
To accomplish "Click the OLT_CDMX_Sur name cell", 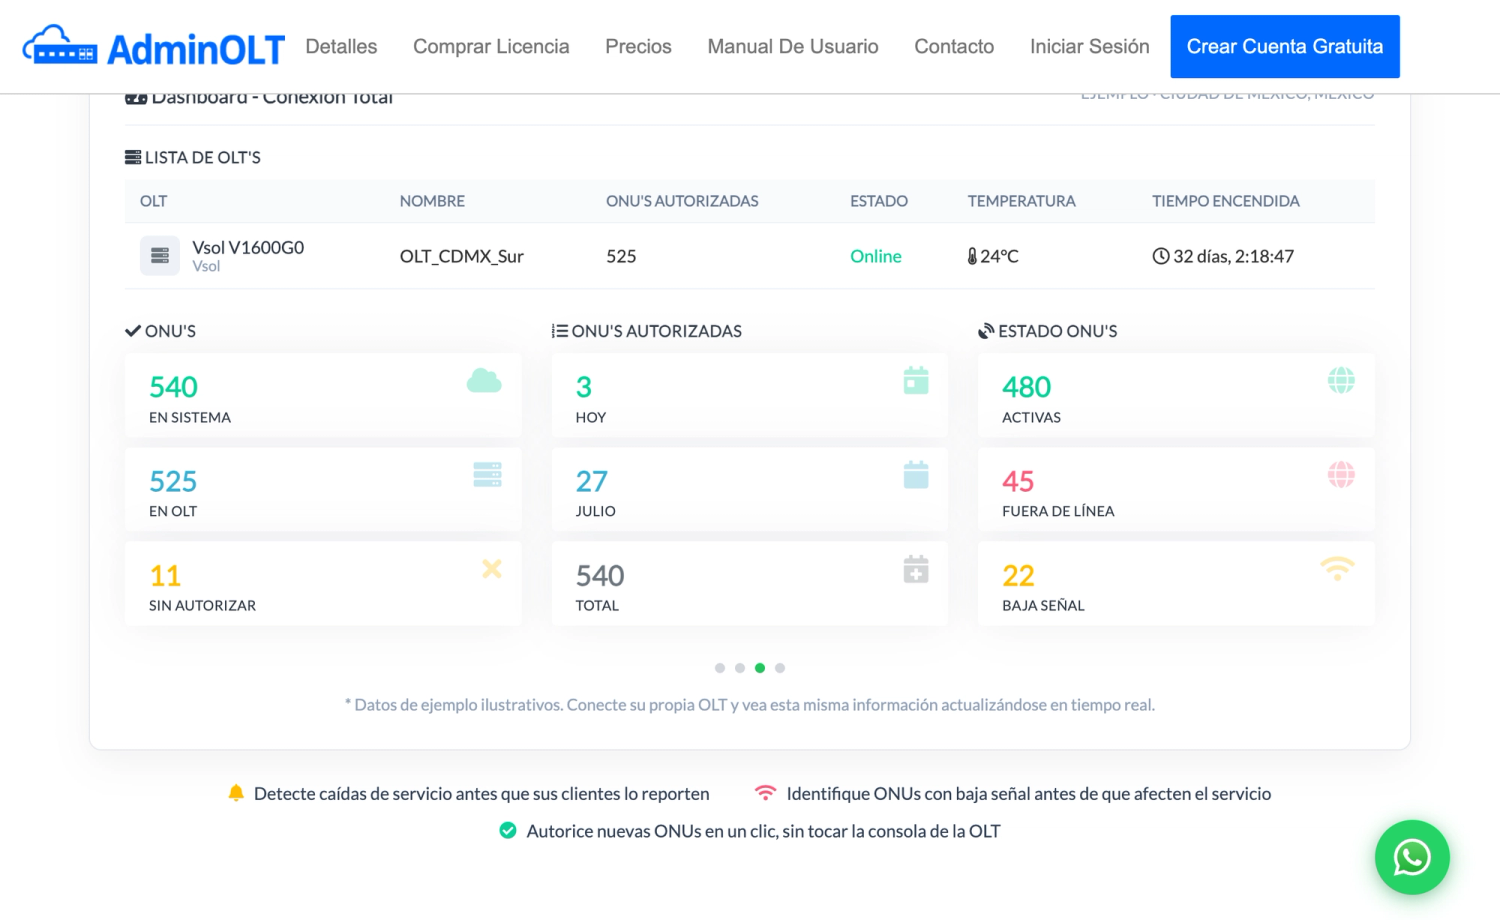I will 462,256.
